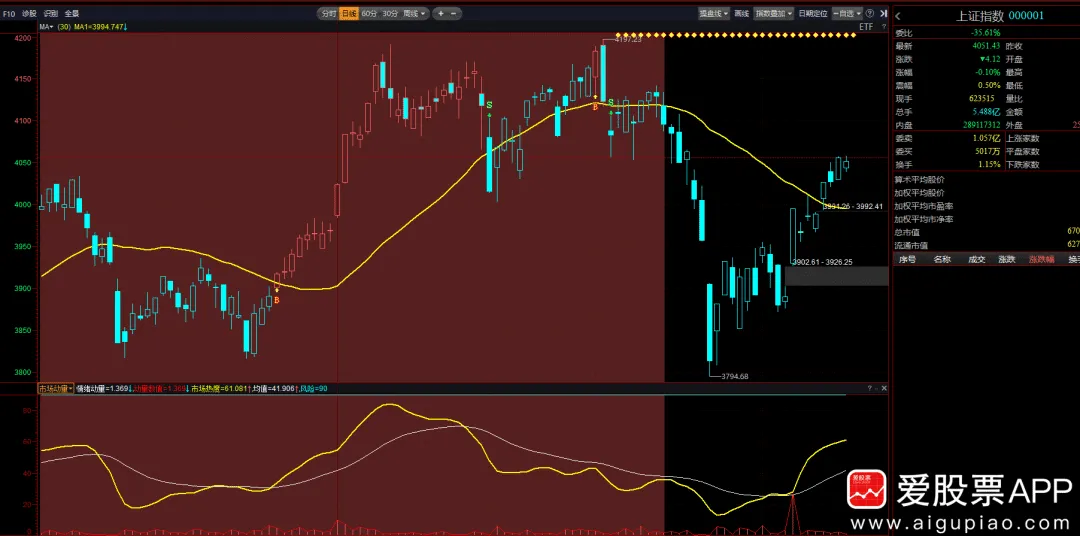Open sub-chart help question mark icon
This screenshot has width=1080, height=536.
869,389
